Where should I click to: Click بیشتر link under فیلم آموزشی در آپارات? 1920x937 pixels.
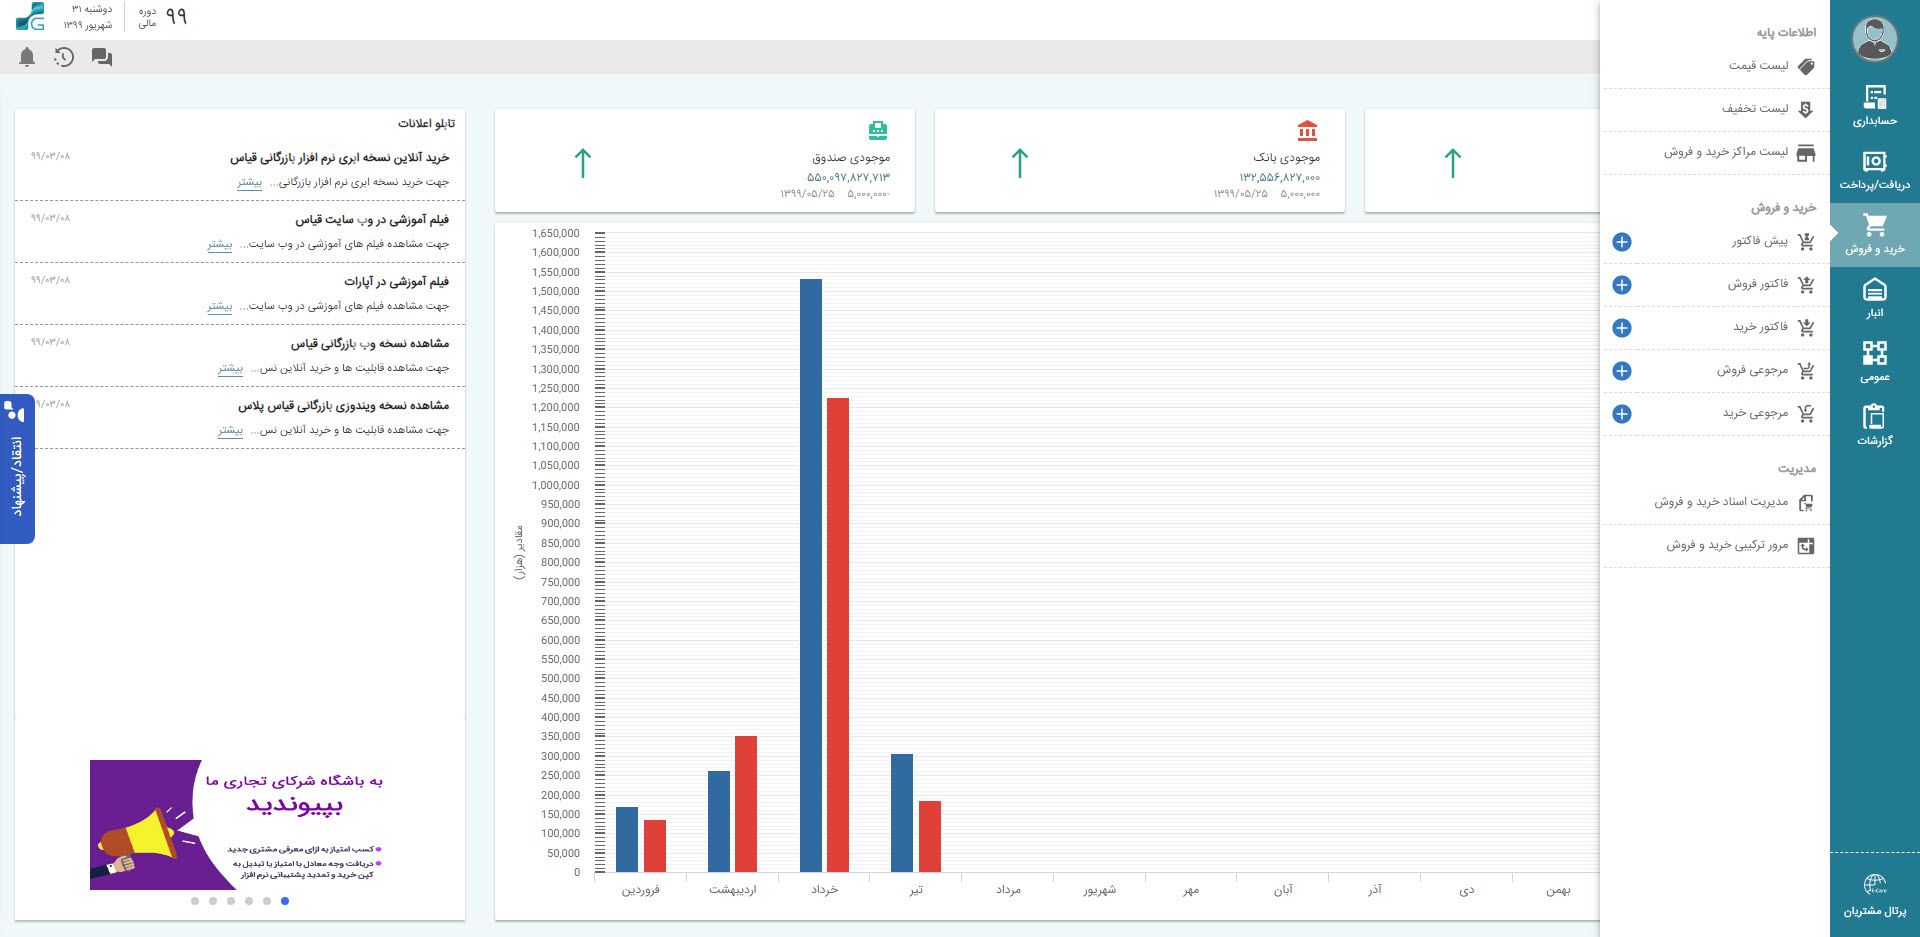click(x=220, y=306)
